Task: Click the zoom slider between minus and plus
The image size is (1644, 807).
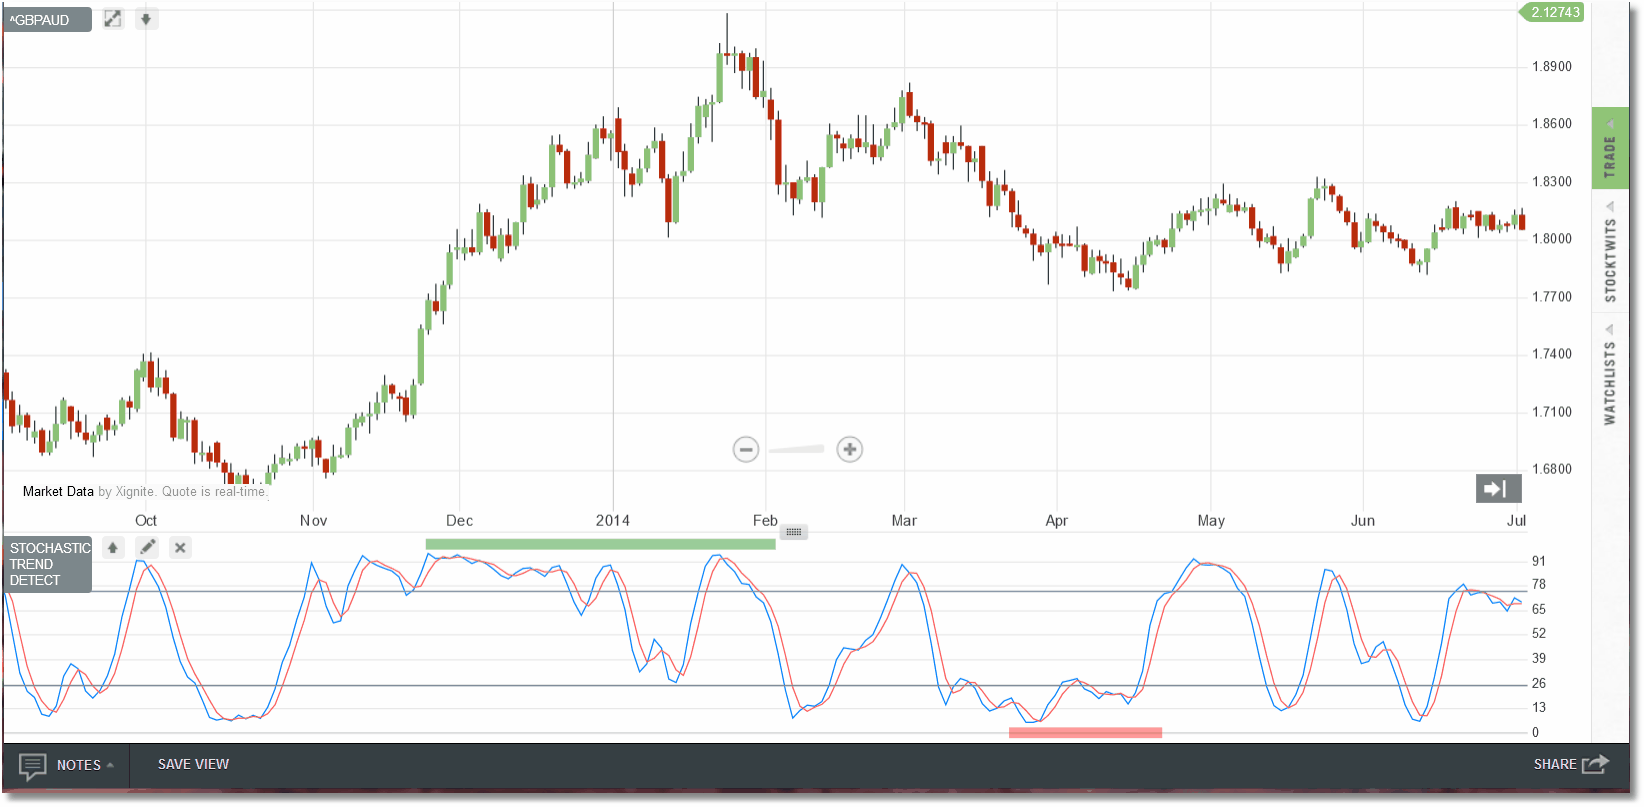Action: [797, 450]
